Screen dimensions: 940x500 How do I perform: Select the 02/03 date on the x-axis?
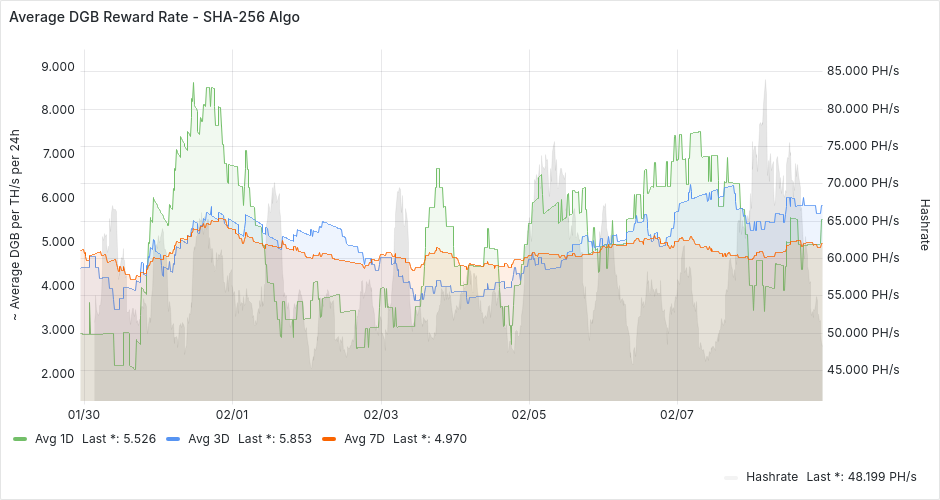click(x=381, y=414)
